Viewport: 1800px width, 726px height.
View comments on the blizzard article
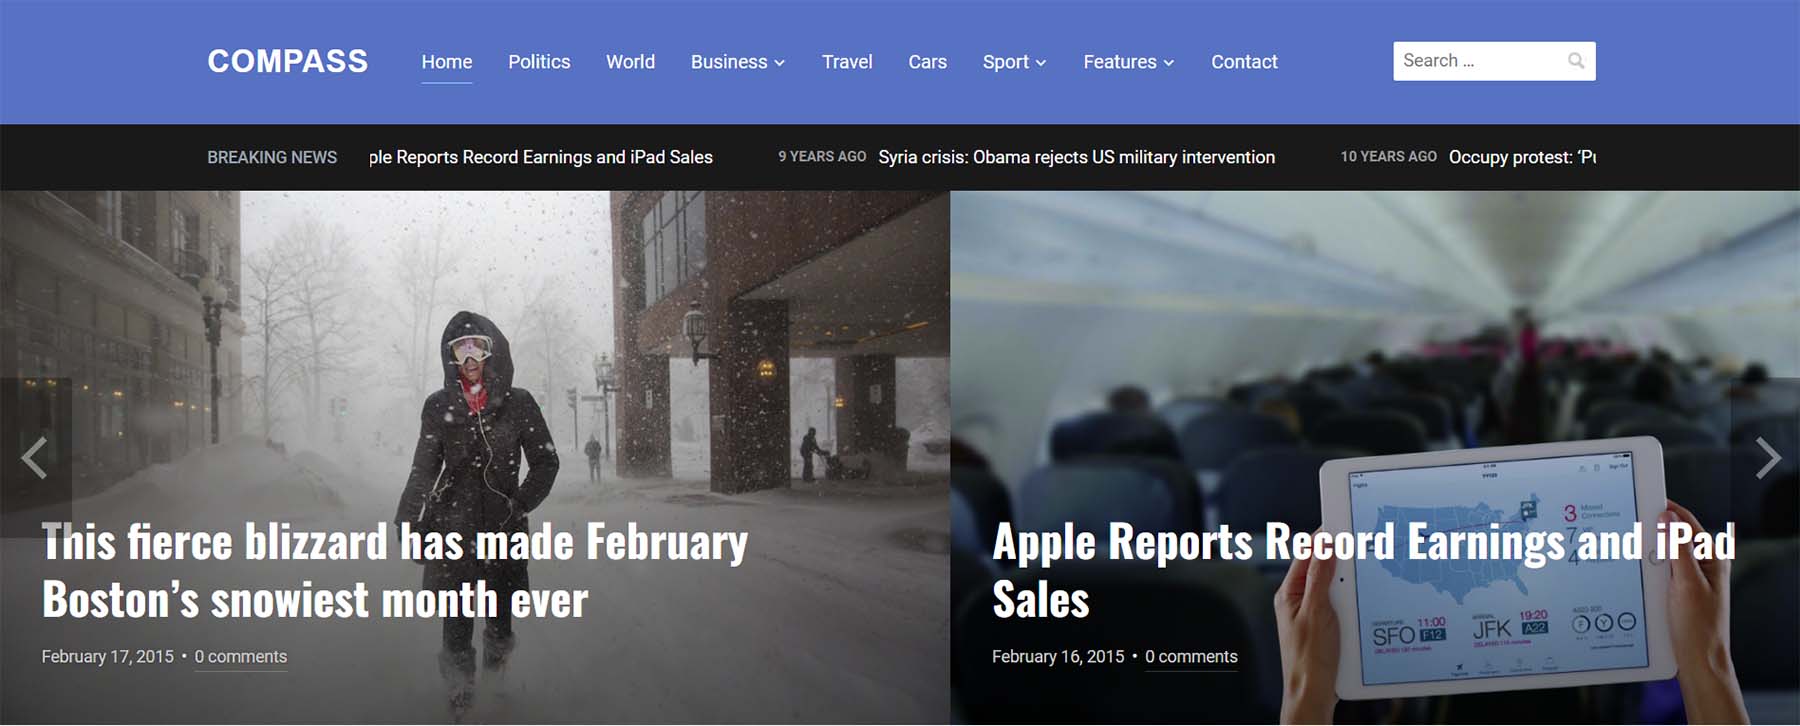[x=241, y=657]
